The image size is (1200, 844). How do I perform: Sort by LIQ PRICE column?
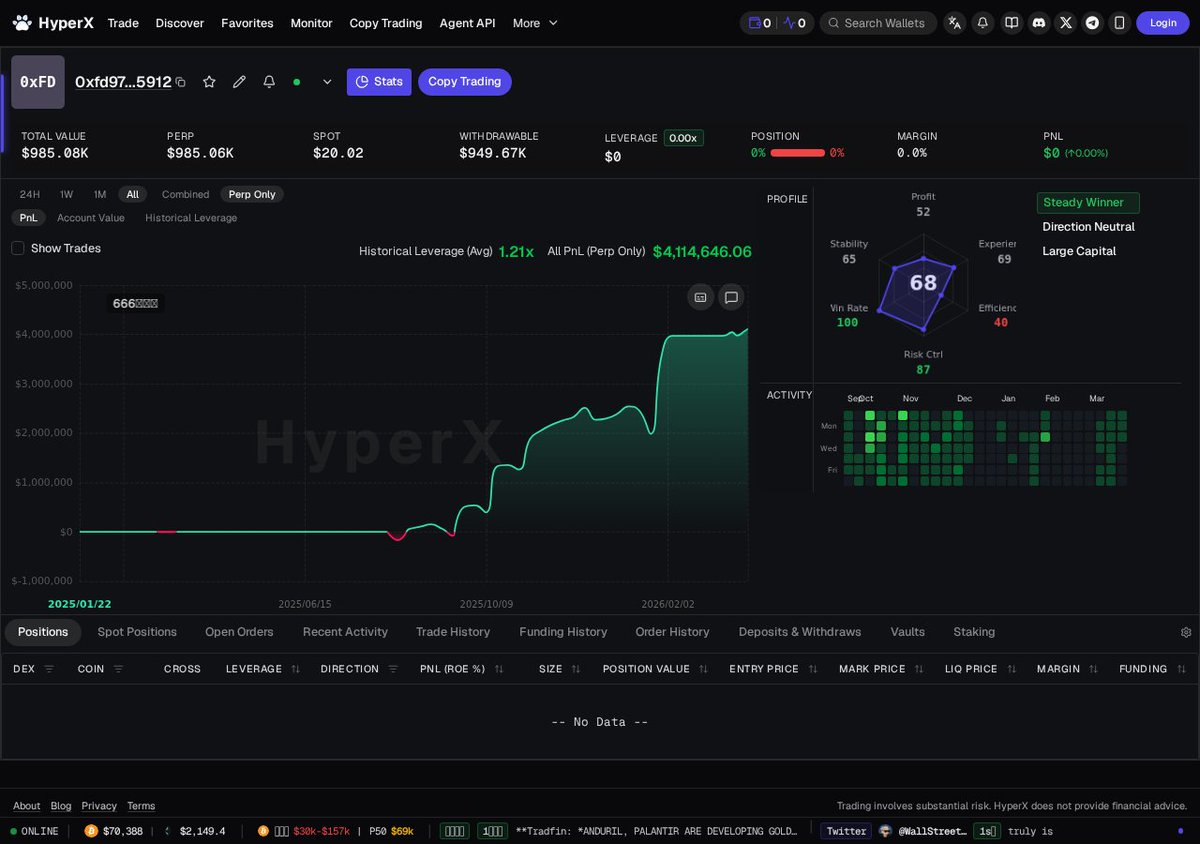[x=1011, y=669]
